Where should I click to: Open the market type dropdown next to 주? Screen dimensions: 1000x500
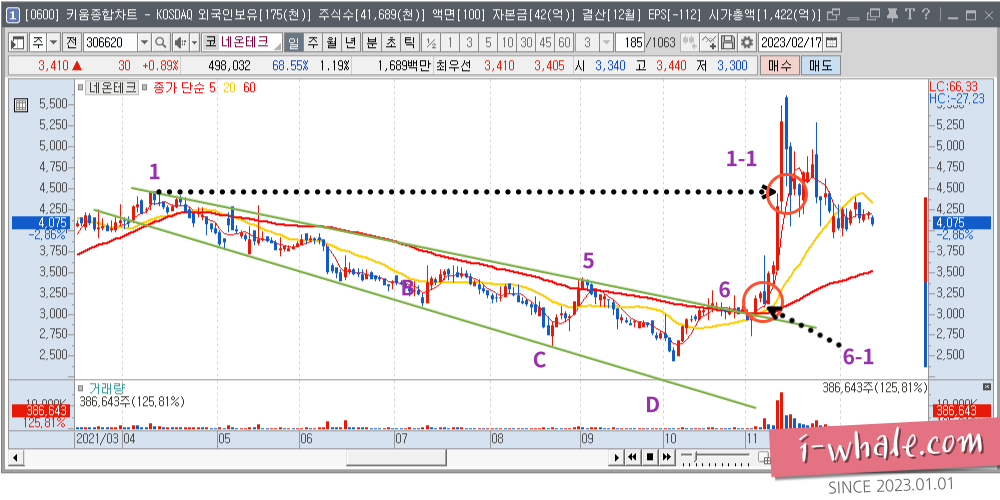click(54, 43)
